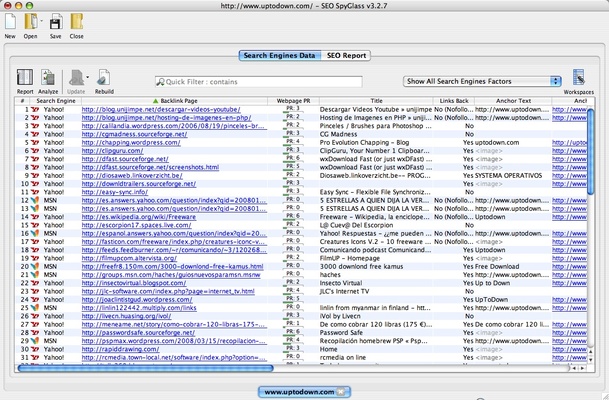Open the filmupcom.altervista.org link

click(129, 258)
